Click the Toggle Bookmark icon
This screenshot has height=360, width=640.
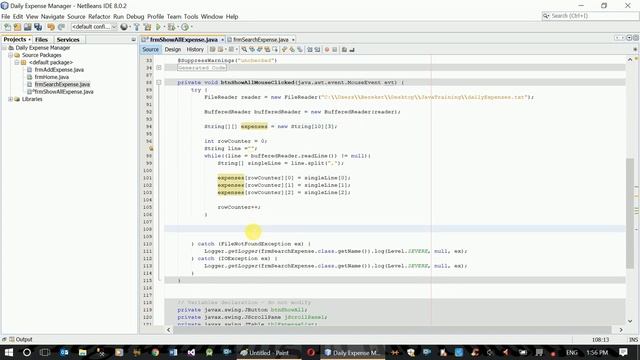point(300,49)
